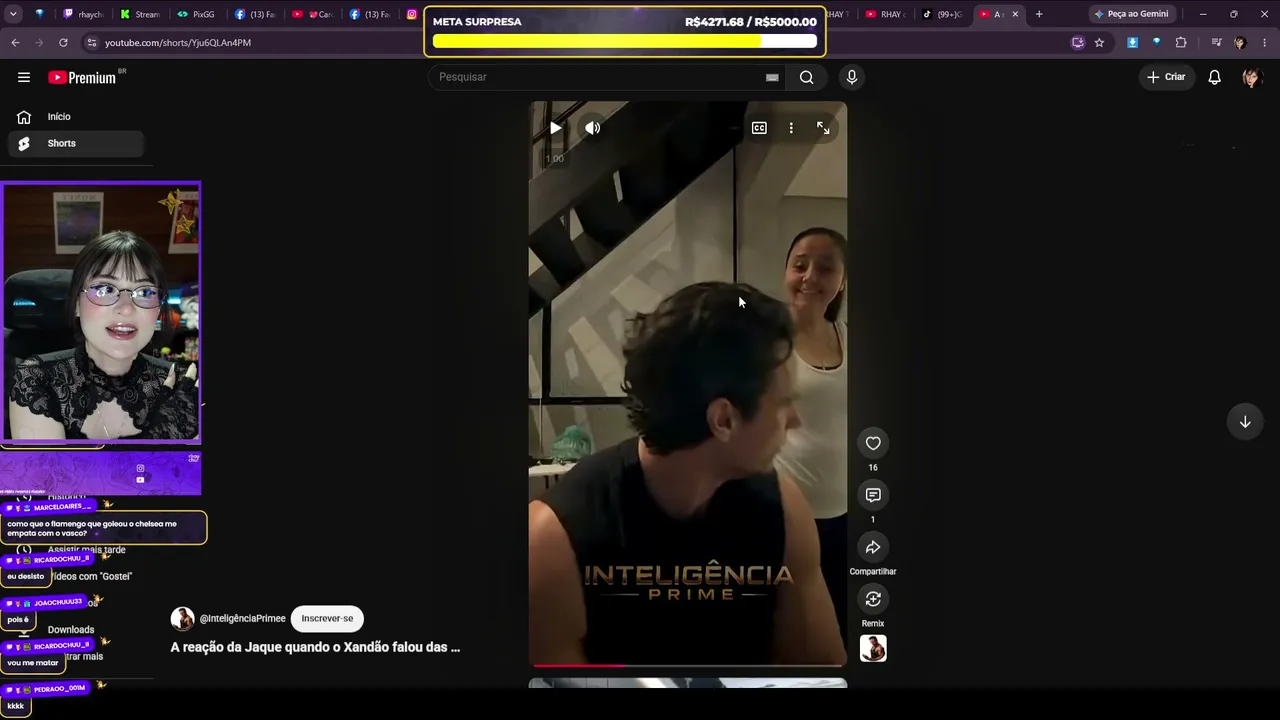Switch to the Kick Stream tab

tap(140, 14)
